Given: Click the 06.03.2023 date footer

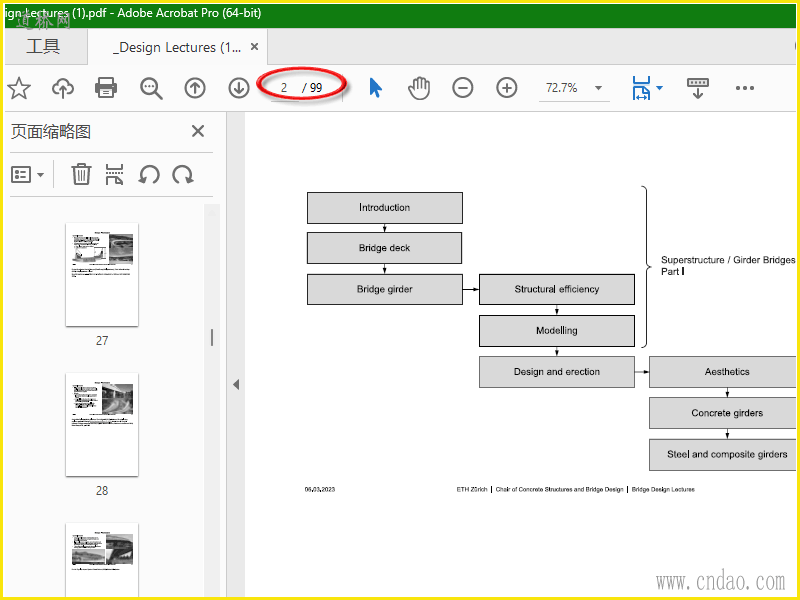Looking at the screenshot, I should click(x=320, y=489).
